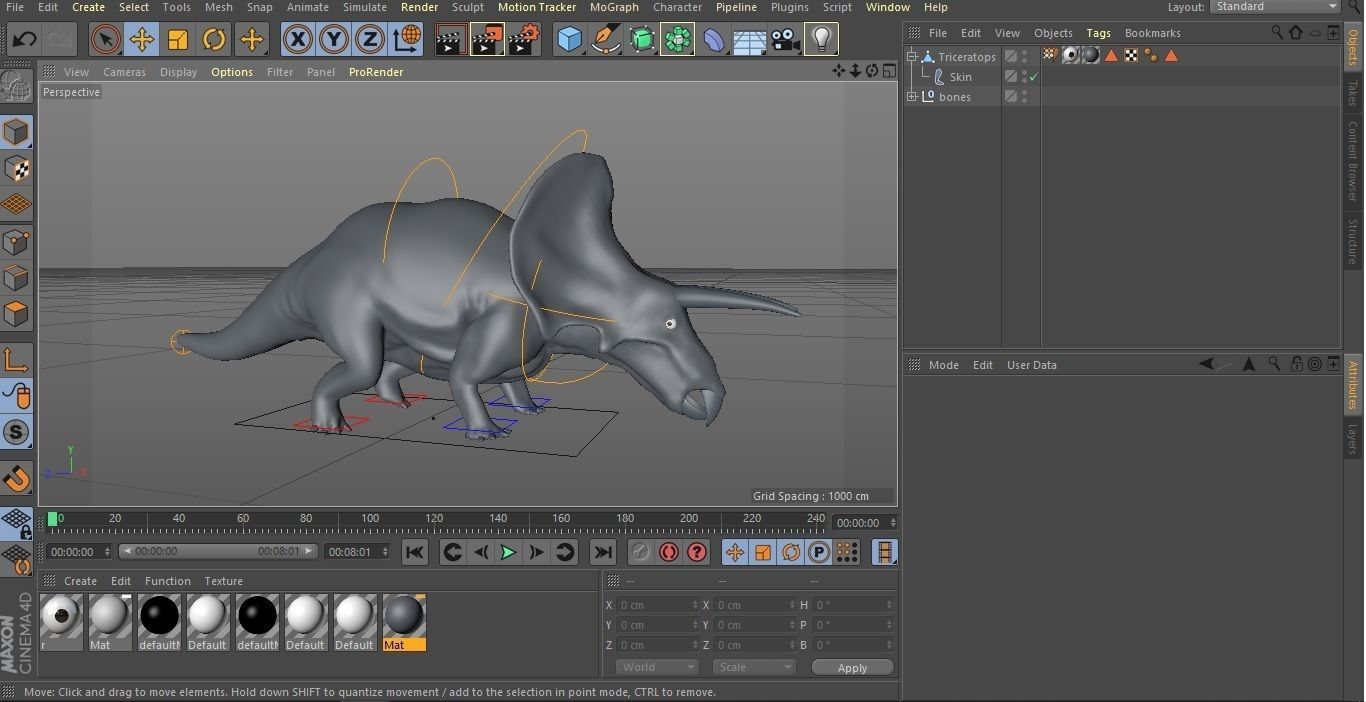Toggle Autokeying red circle button
Viewport: 1366px width, 702px height.
click(668, 552)
